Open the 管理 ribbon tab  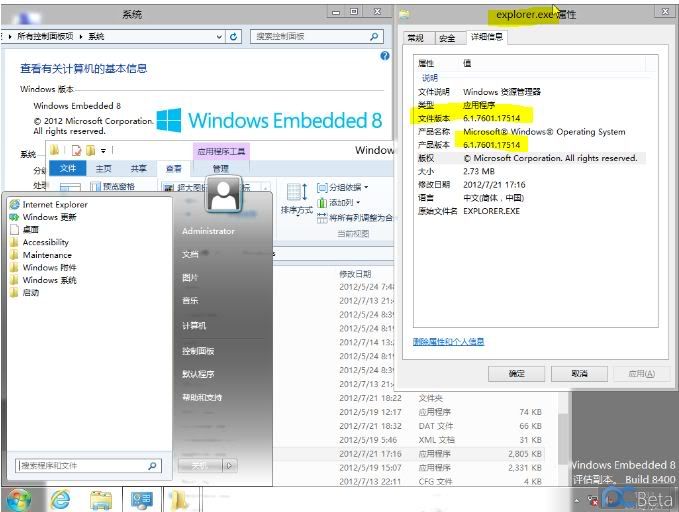[x=221, y=169]
